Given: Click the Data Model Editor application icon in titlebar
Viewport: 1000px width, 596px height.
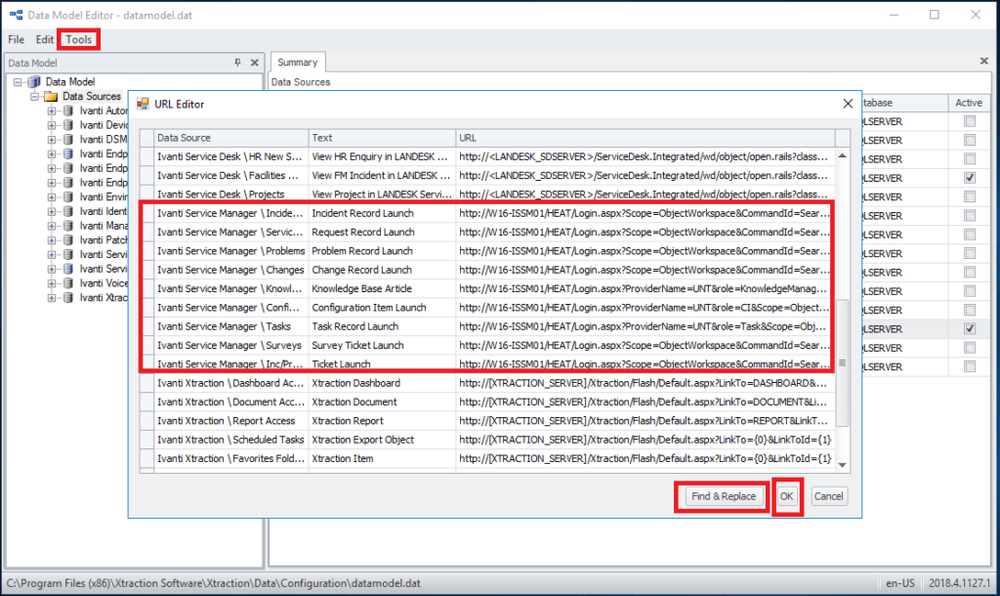Looking at the screenshot, I should point(15,15).
